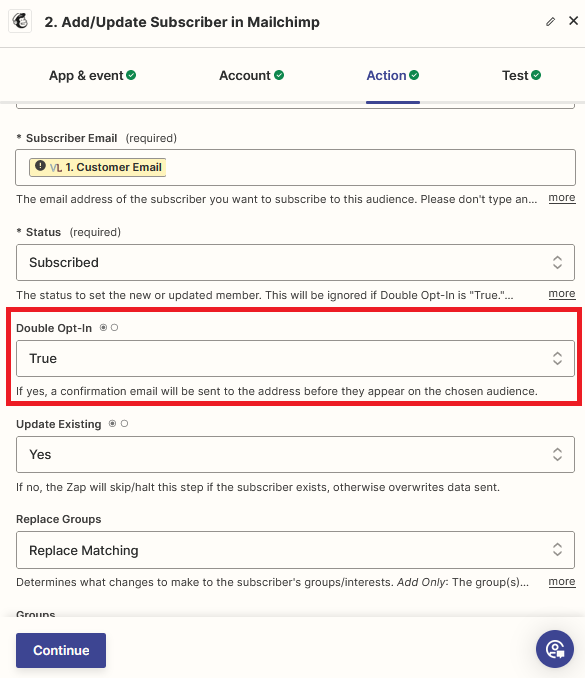
Task: Close the step editor panel
Action: point(573,21)
